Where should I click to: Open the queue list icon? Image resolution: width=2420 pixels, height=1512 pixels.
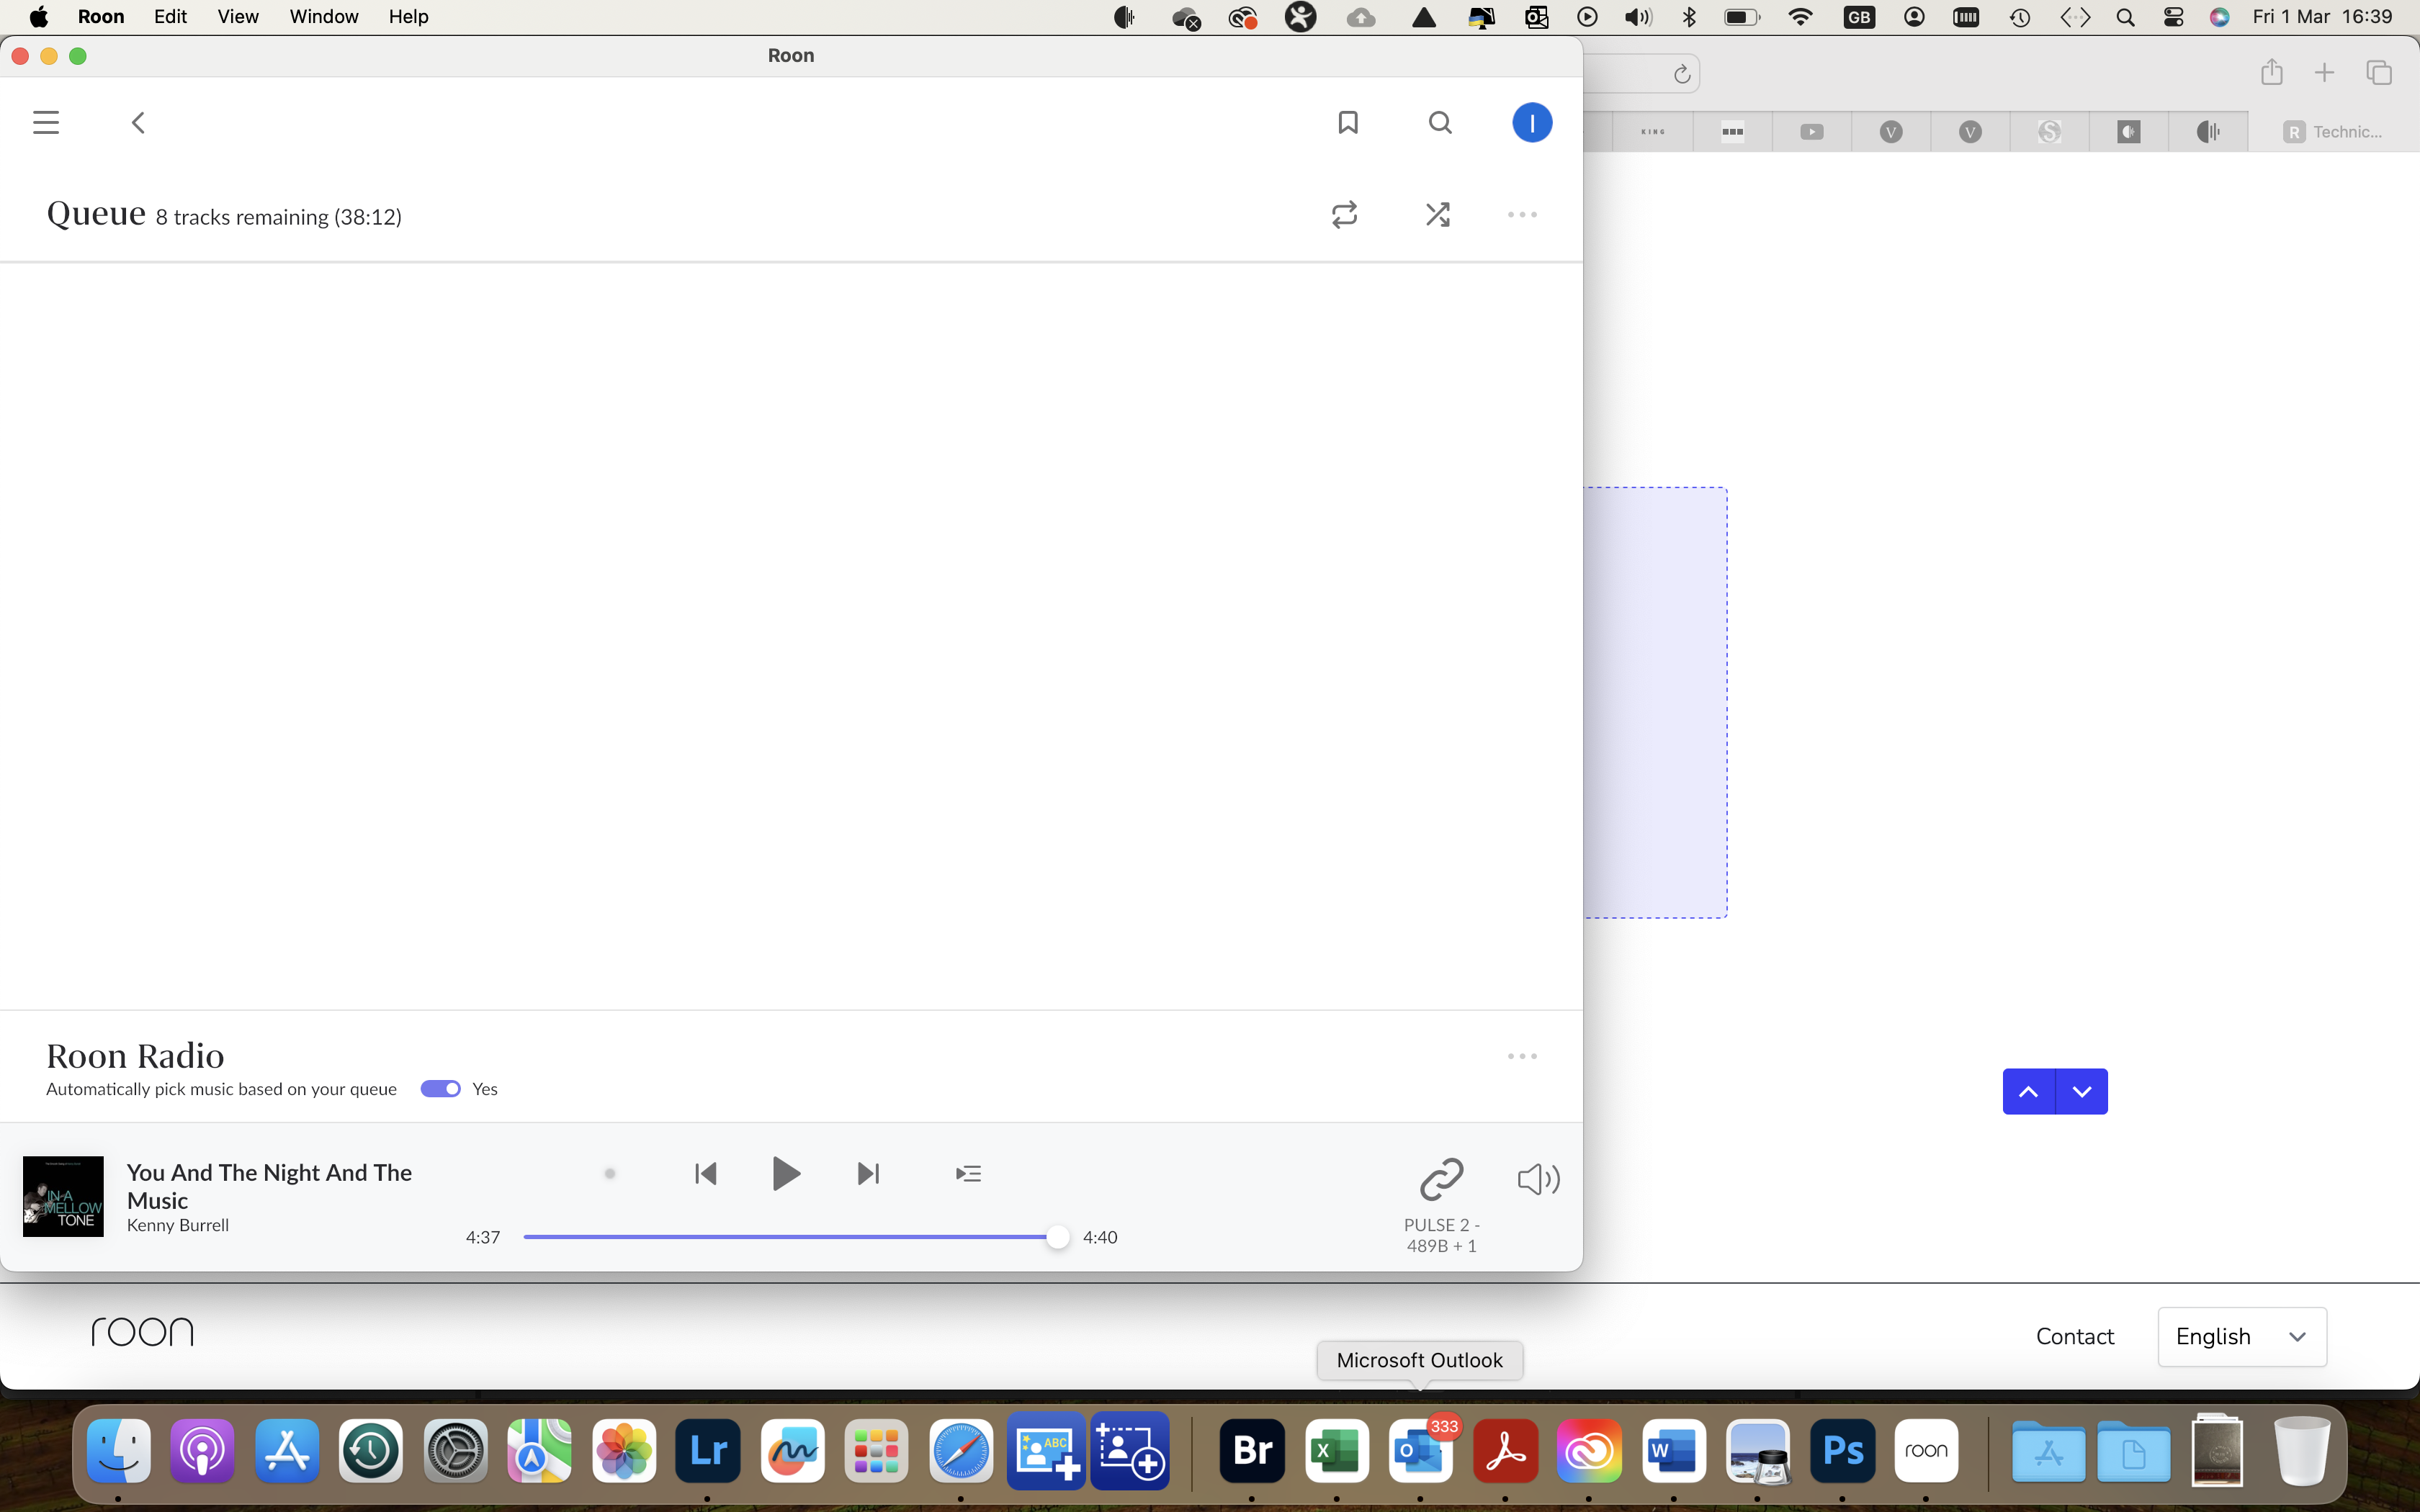pos(968,1174)
